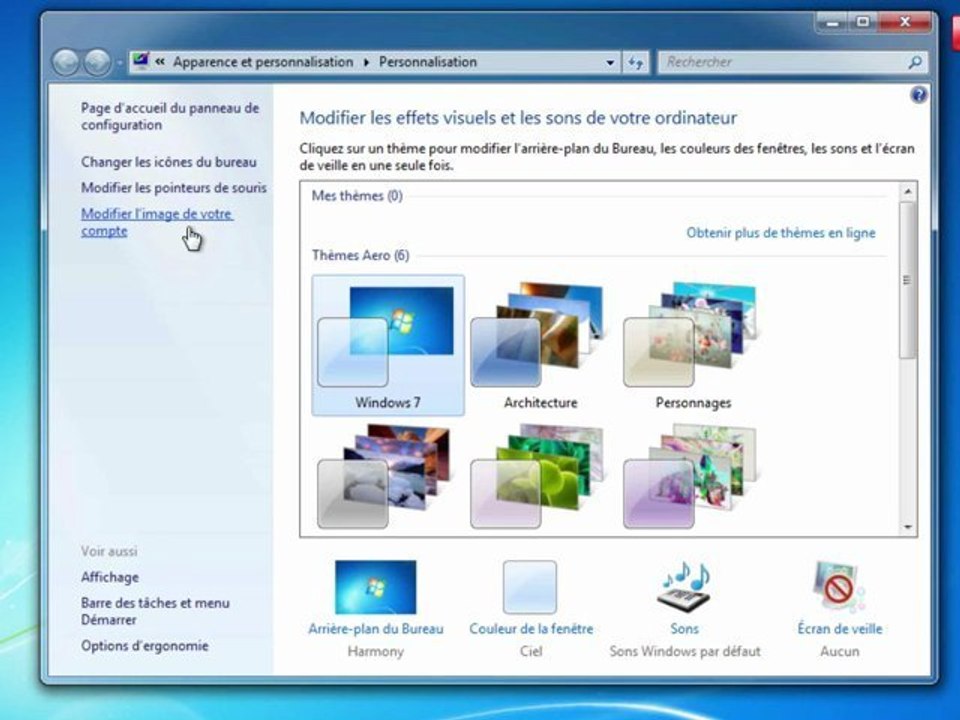Open the recent pages dropdown next to Forward

click(119, 62)
